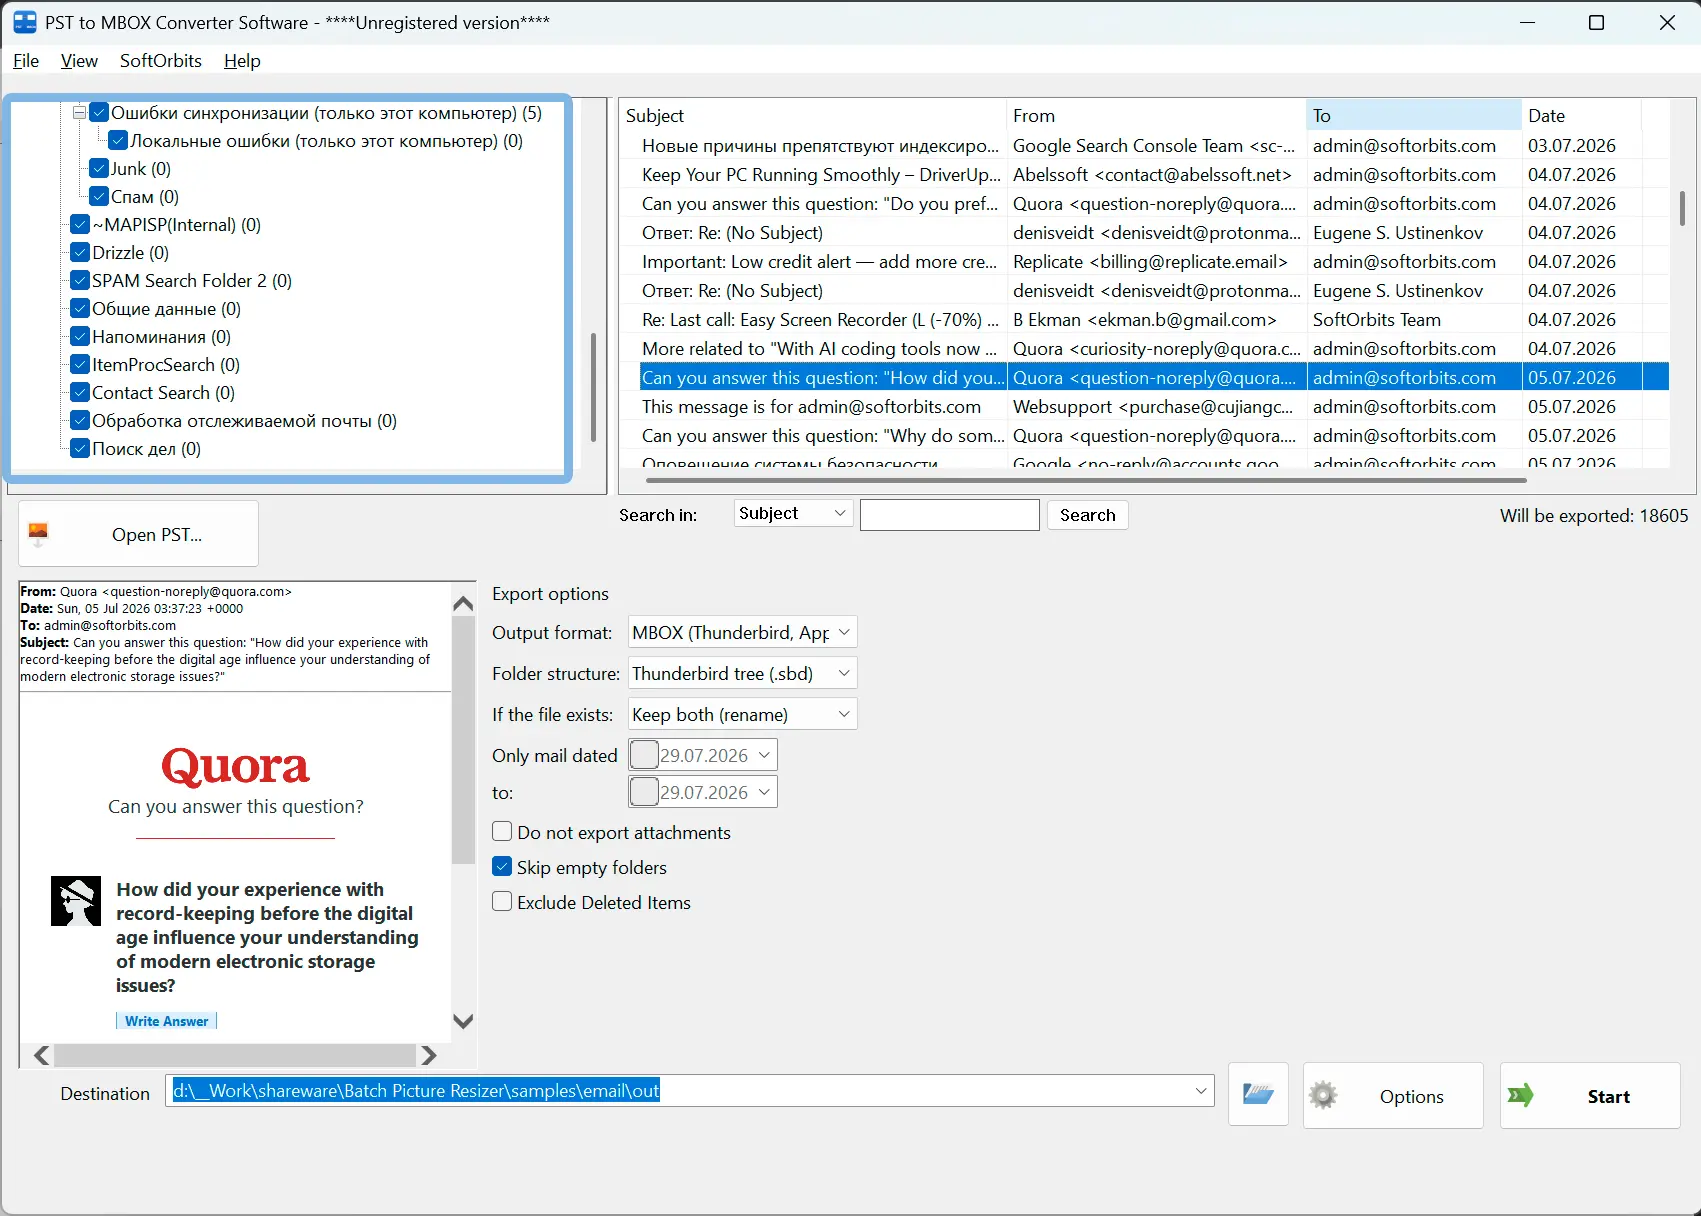The width and height of the screenshot is (1701, 1216).
Task: Enable the 'to:' date checkbox
Action: point(644,792)
